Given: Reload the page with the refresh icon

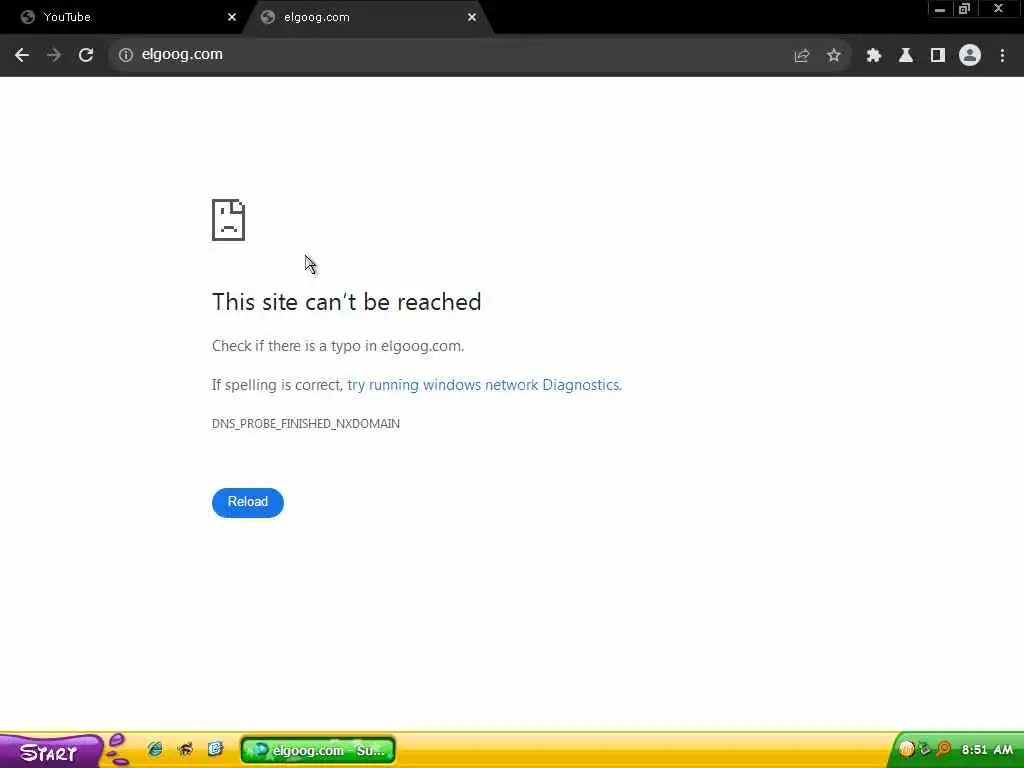Looking at the screenshot, I should click(x=86, y=55).
